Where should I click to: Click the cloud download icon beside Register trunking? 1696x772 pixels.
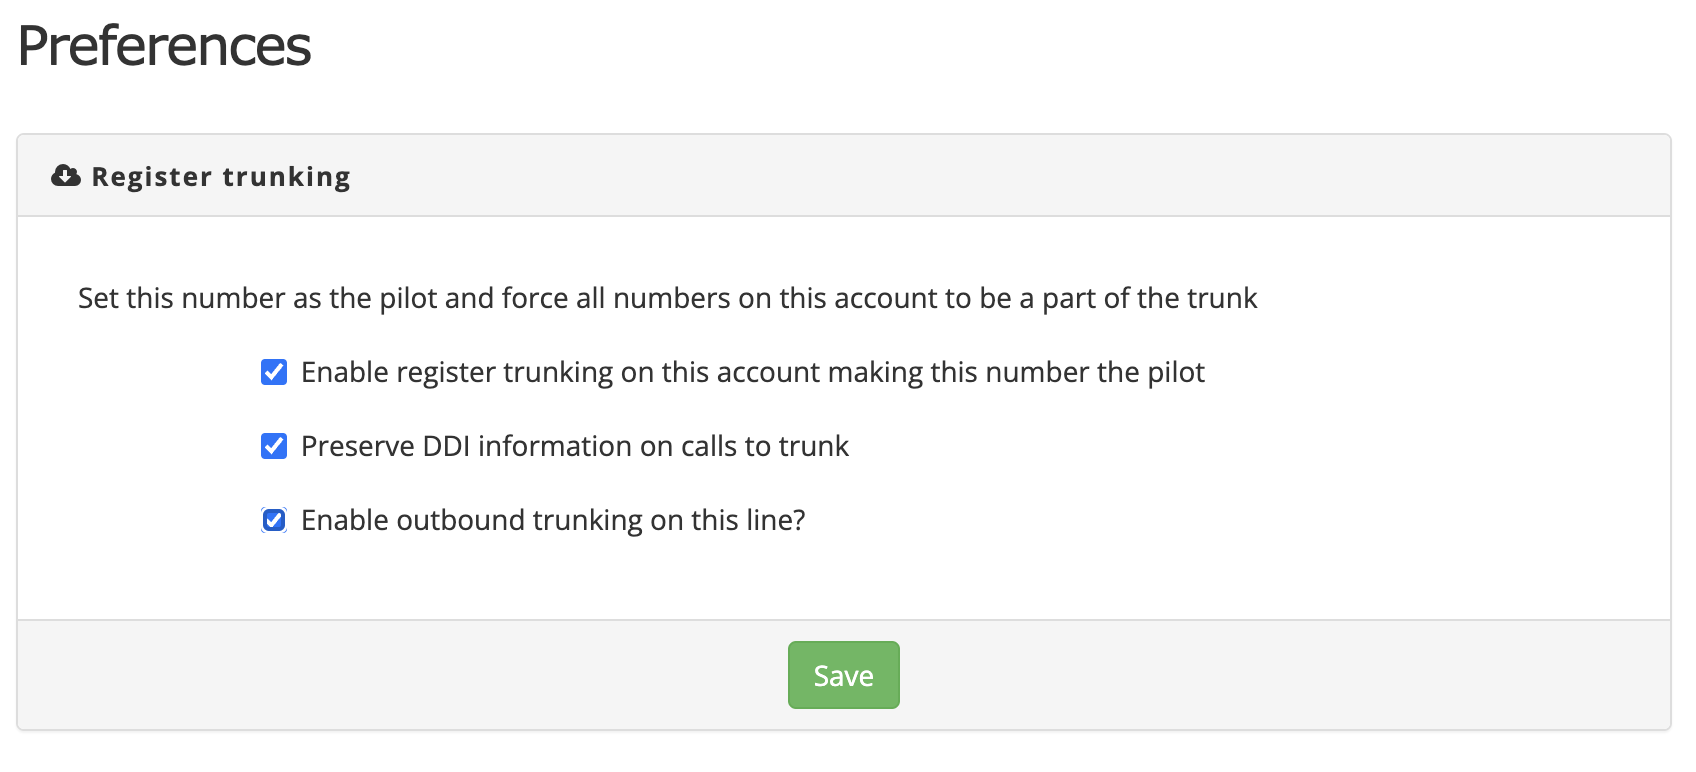[66, 176]
